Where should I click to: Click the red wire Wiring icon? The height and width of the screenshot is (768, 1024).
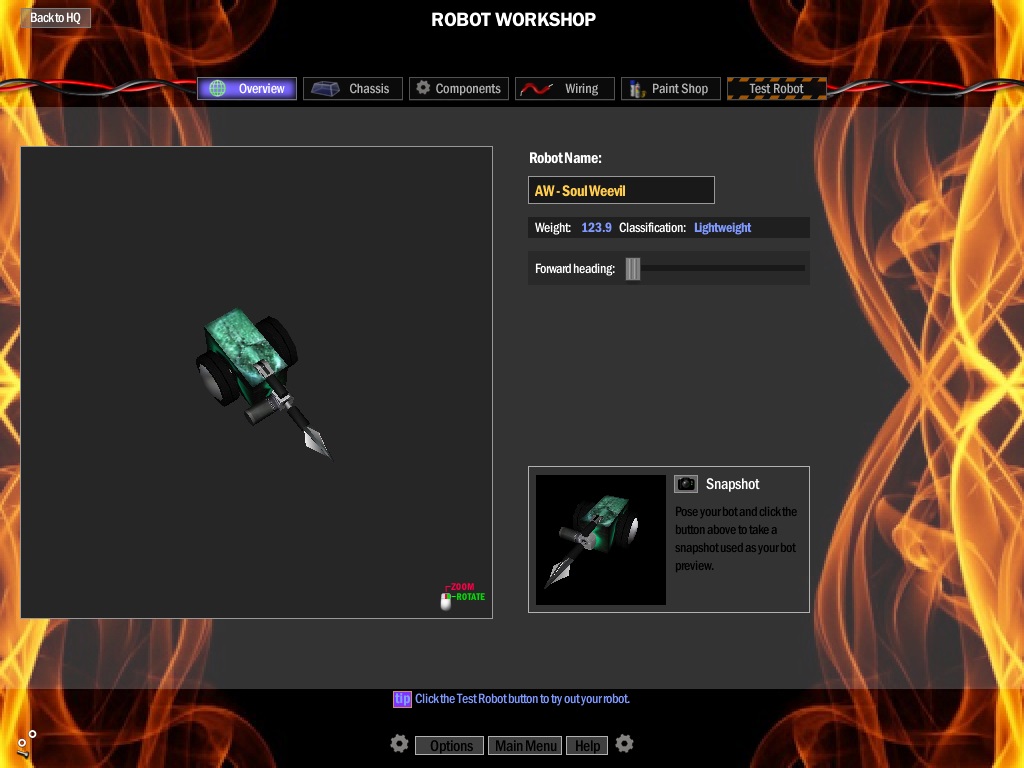[x=537, y=89]
